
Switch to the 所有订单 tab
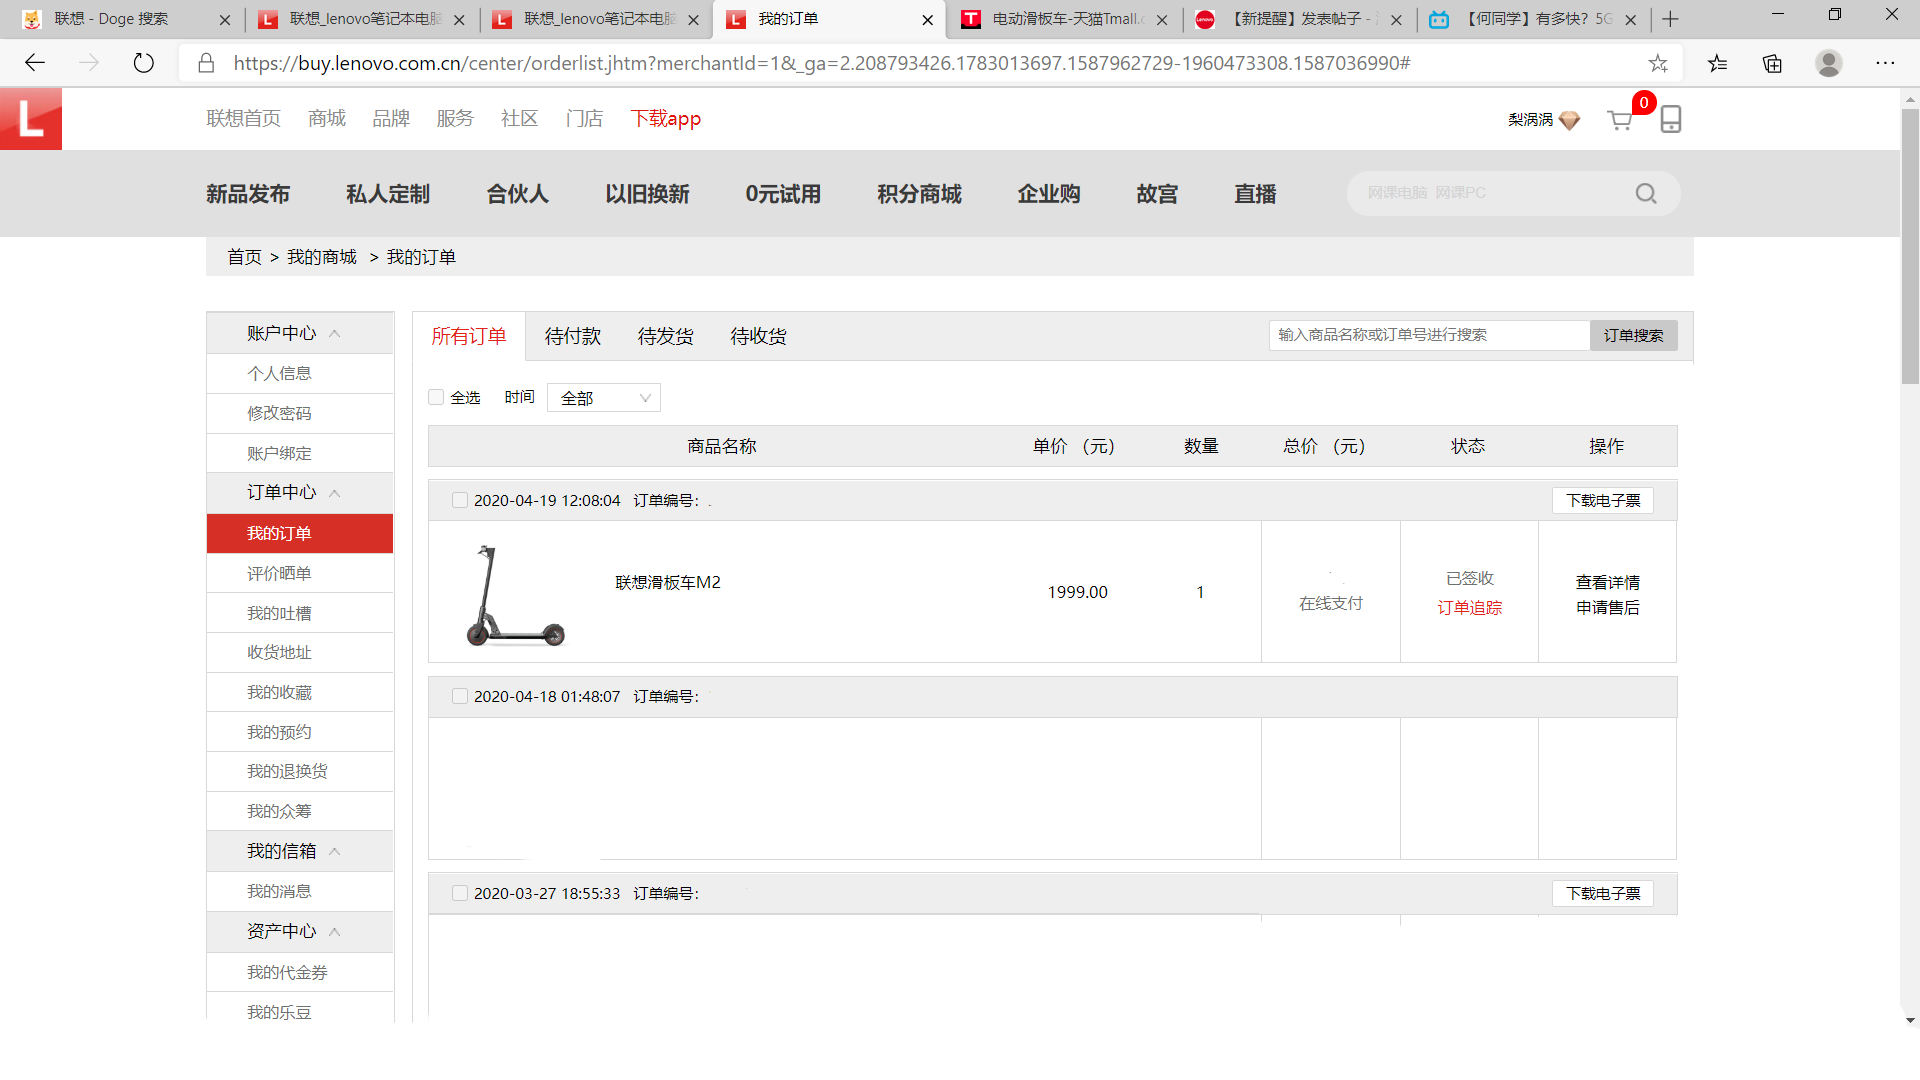(469, 336)
